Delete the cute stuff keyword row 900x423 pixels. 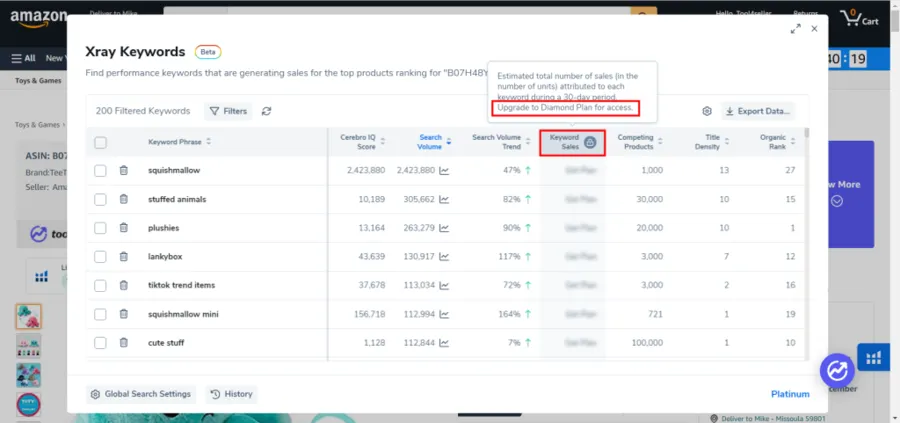123,343
